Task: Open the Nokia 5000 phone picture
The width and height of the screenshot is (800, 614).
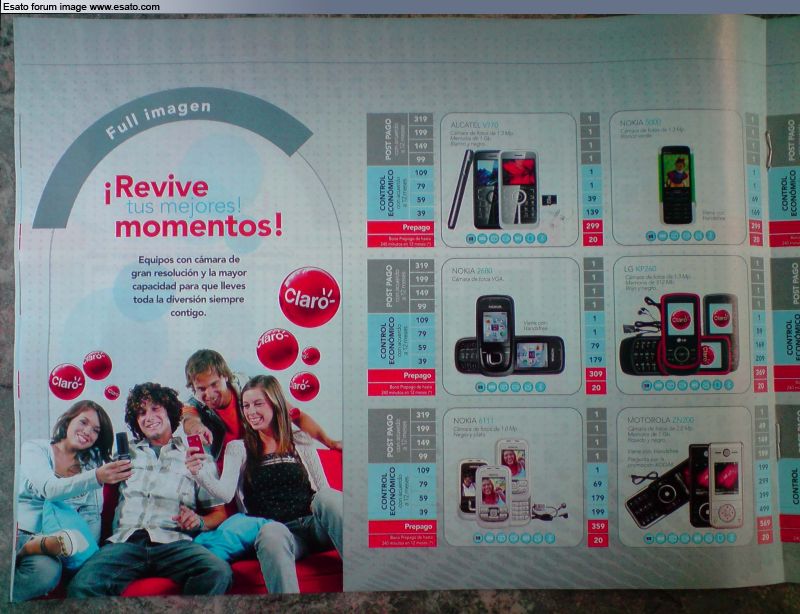Action: coord(677,185)
